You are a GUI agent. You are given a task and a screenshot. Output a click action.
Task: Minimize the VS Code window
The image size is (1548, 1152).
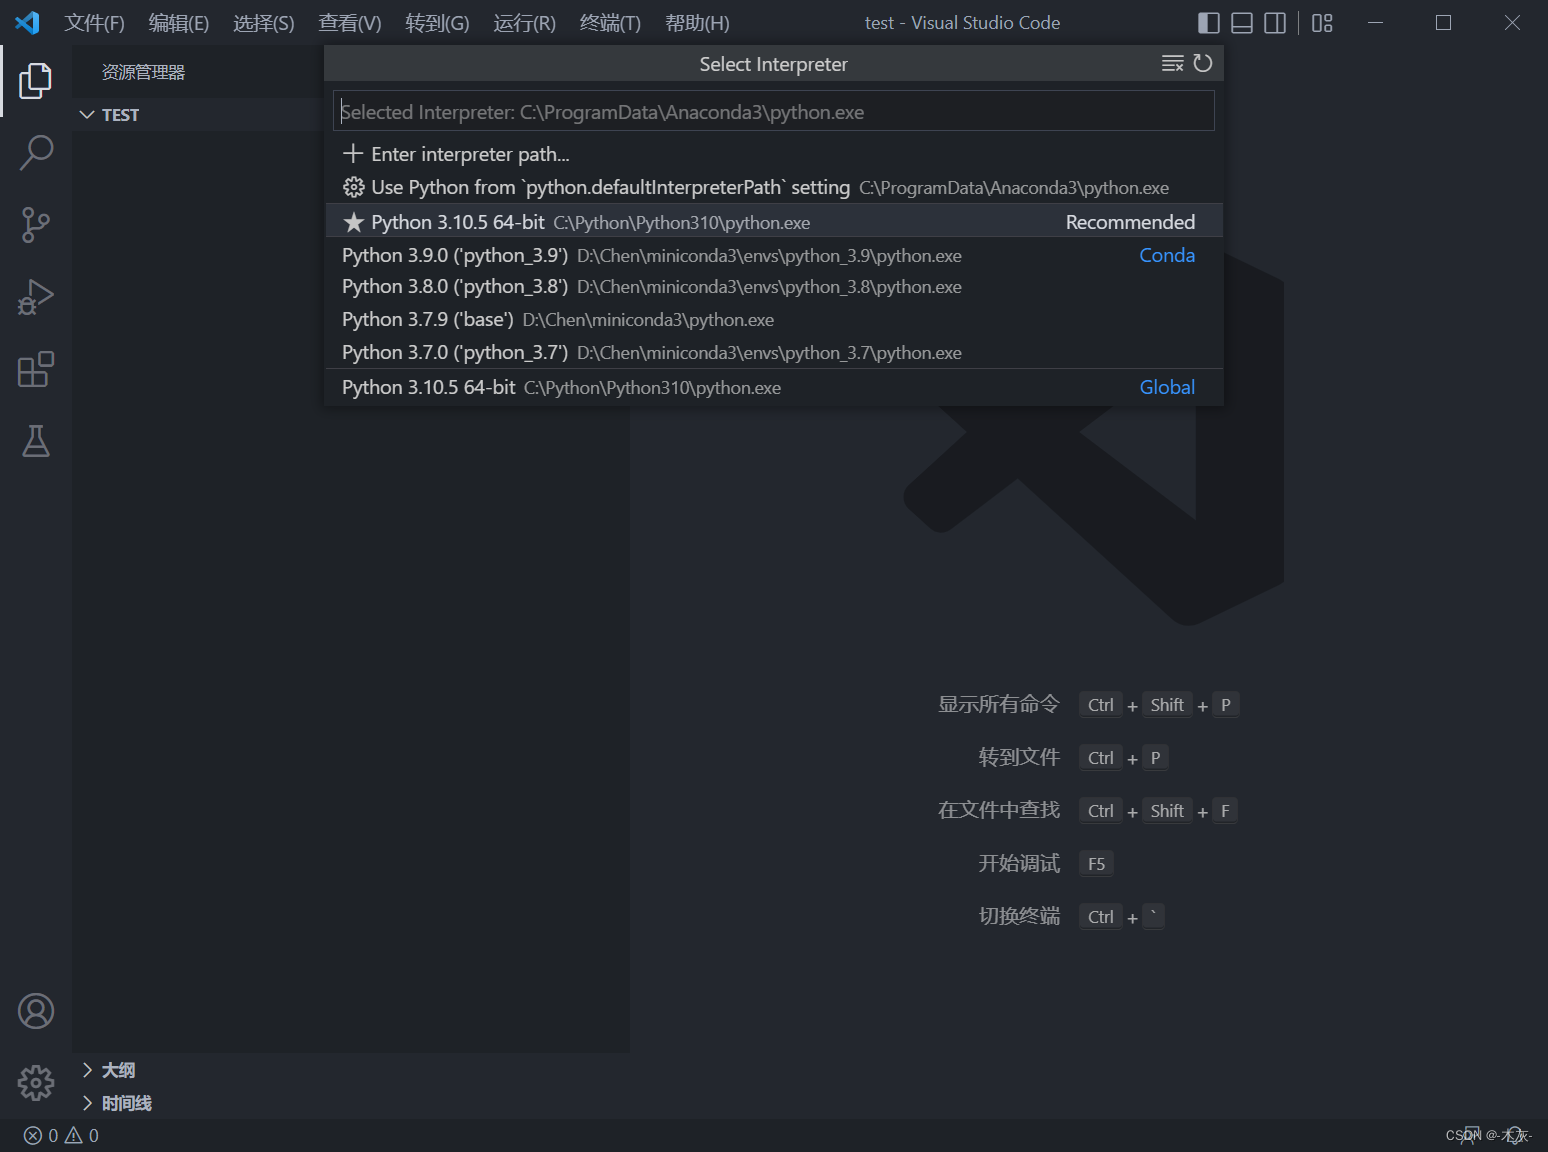(x=1375, y=23)
